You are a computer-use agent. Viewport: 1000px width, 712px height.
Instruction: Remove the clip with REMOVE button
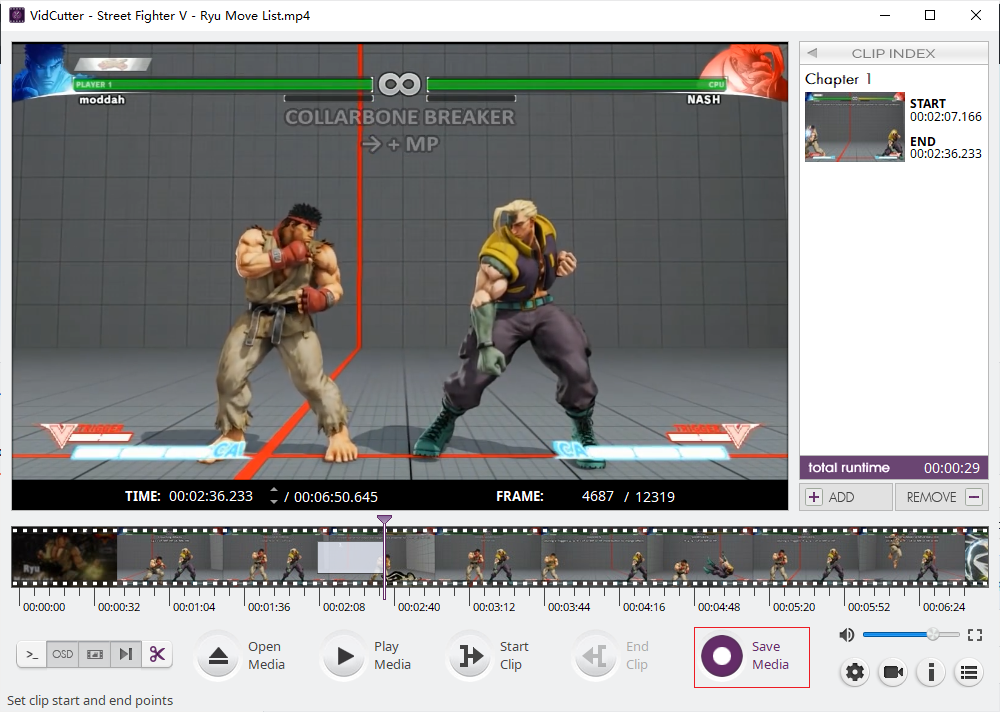[x=941, y=497]
